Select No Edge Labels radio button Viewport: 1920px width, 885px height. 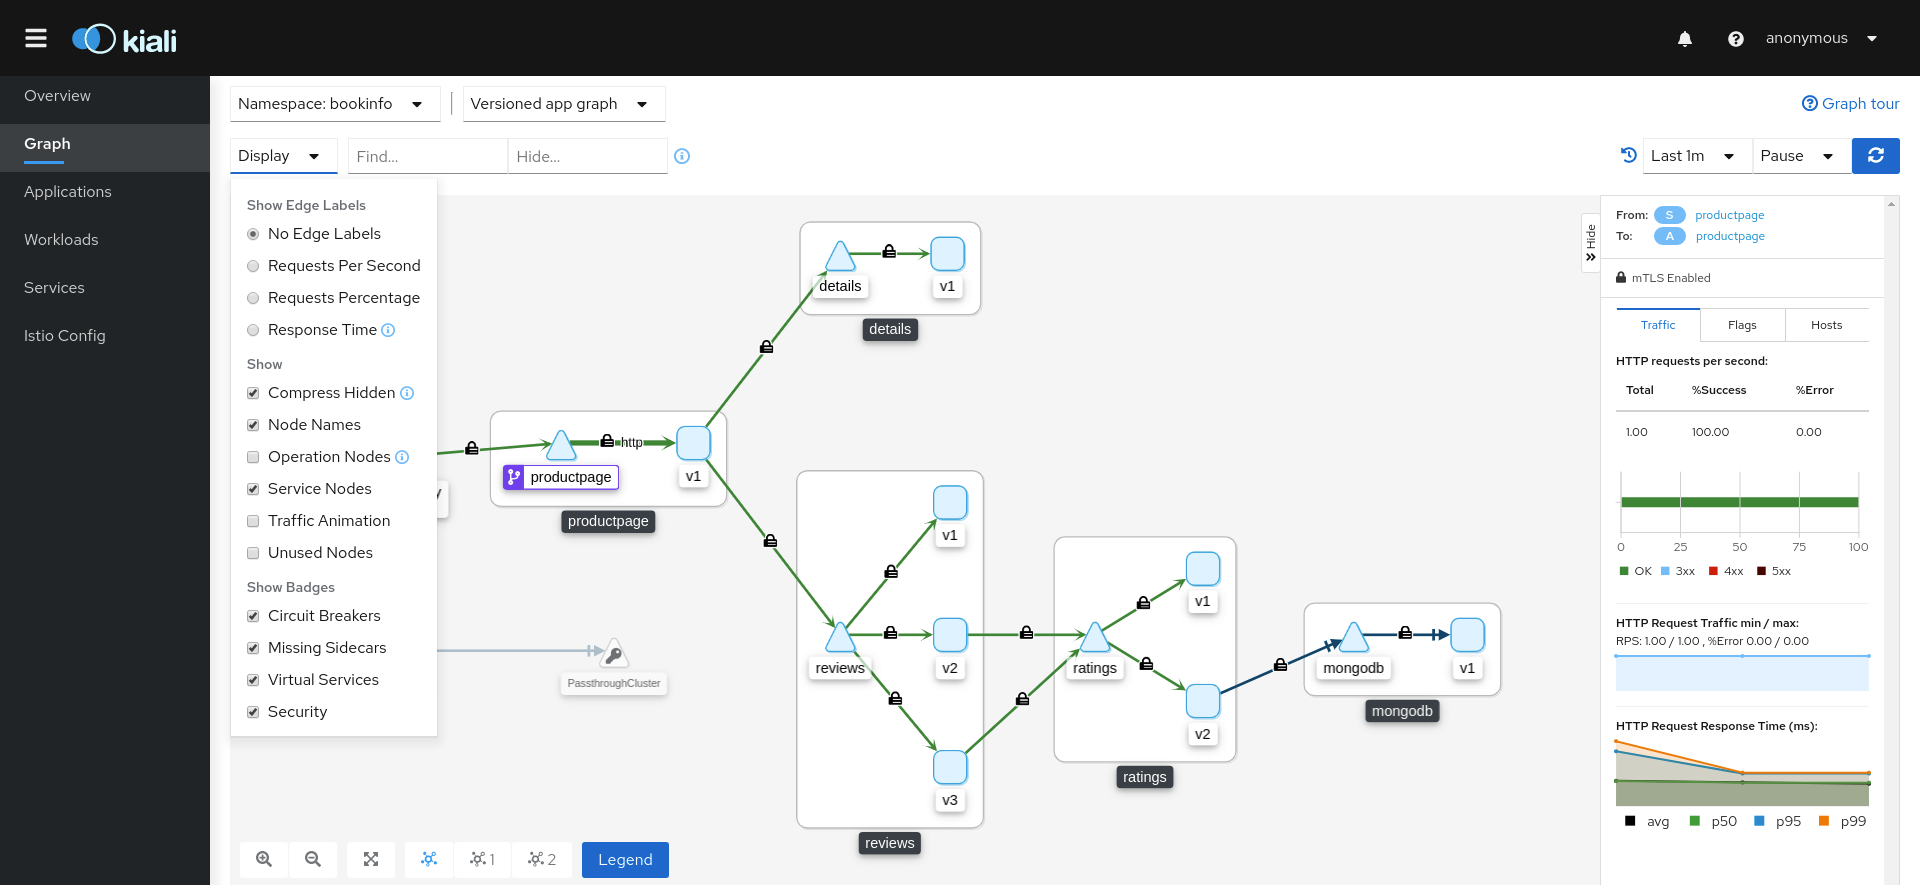click(253, 234)
